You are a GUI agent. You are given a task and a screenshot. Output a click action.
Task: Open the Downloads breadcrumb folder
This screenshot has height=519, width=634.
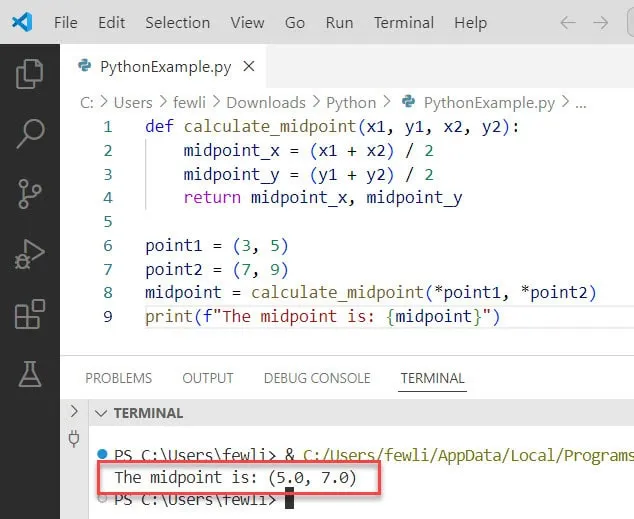265,102
